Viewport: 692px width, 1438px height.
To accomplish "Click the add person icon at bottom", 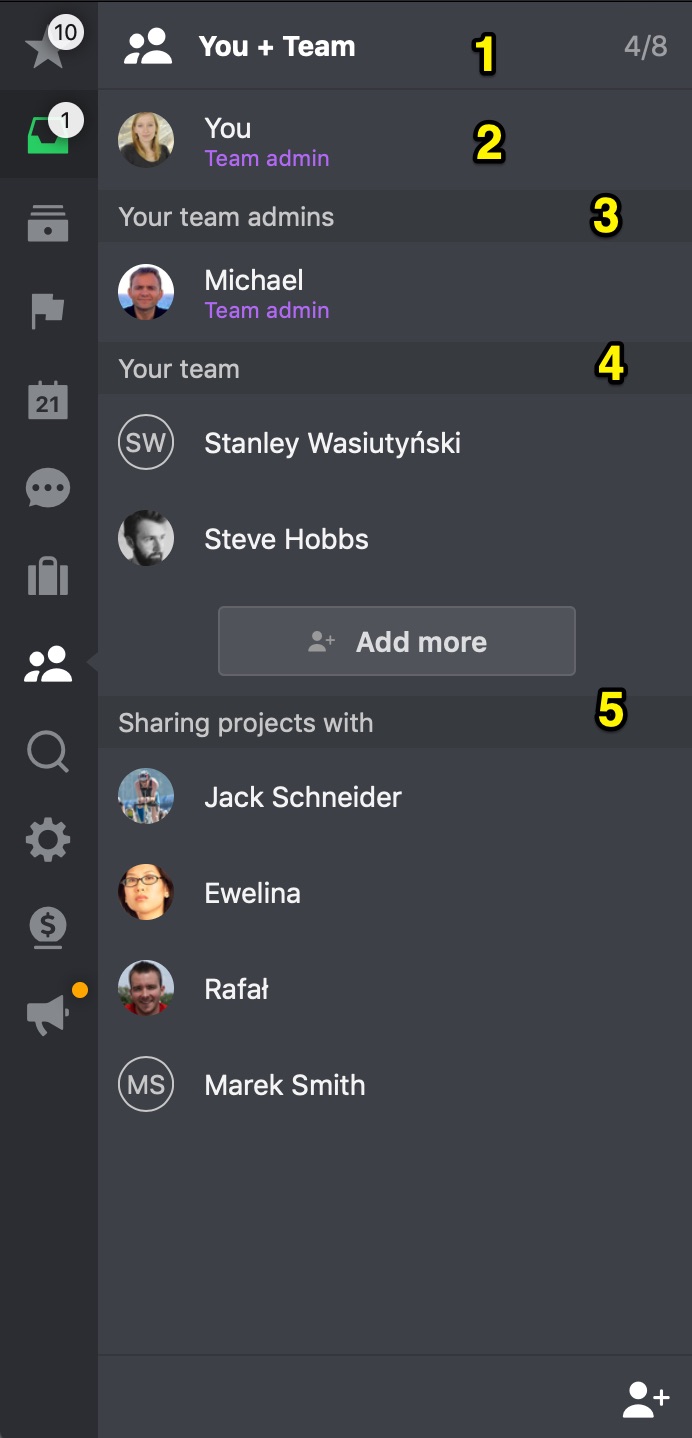I will point(645,1399).
